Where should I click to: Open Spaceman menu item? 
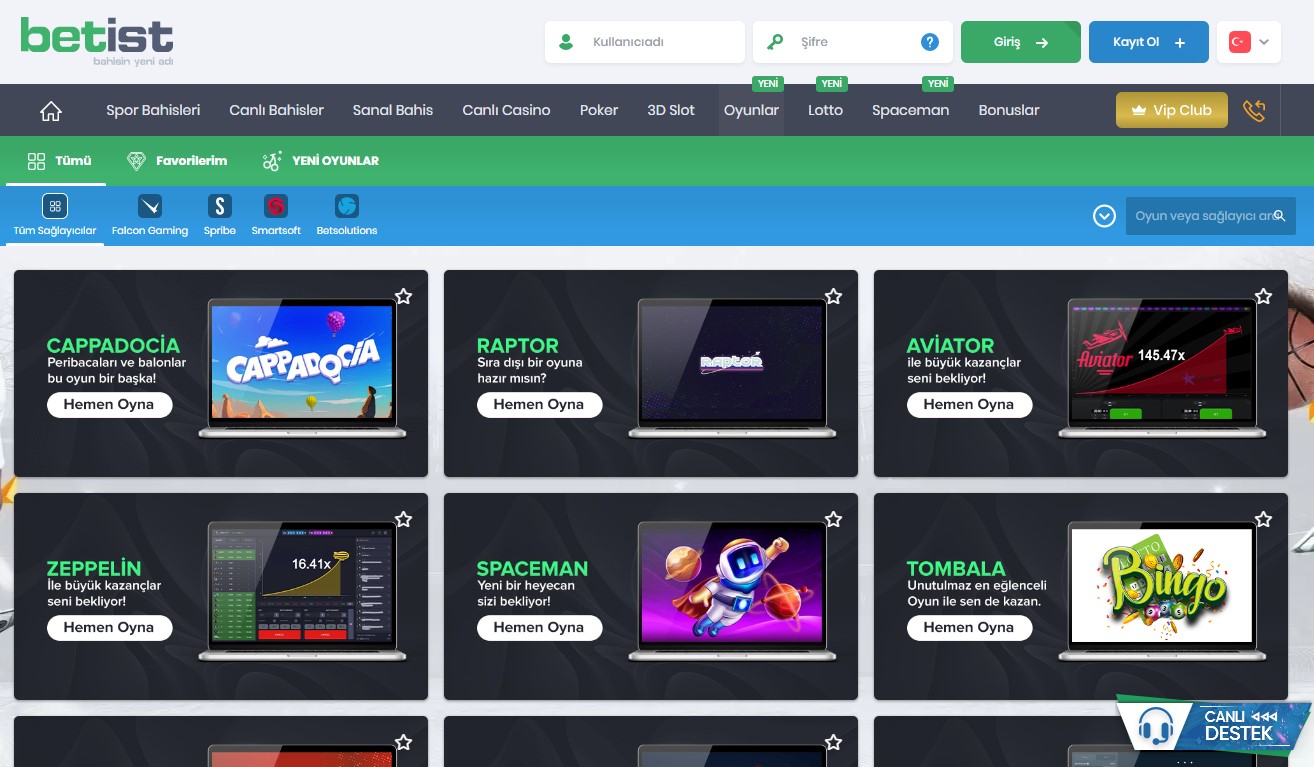tap(910, 110)
